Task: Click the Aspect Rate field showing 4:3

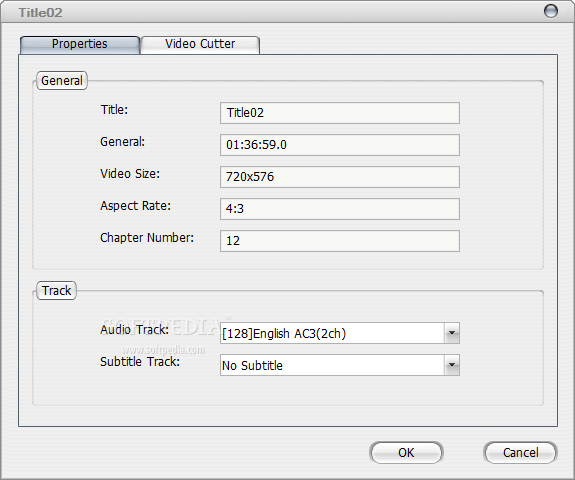Action: (340, 209)
